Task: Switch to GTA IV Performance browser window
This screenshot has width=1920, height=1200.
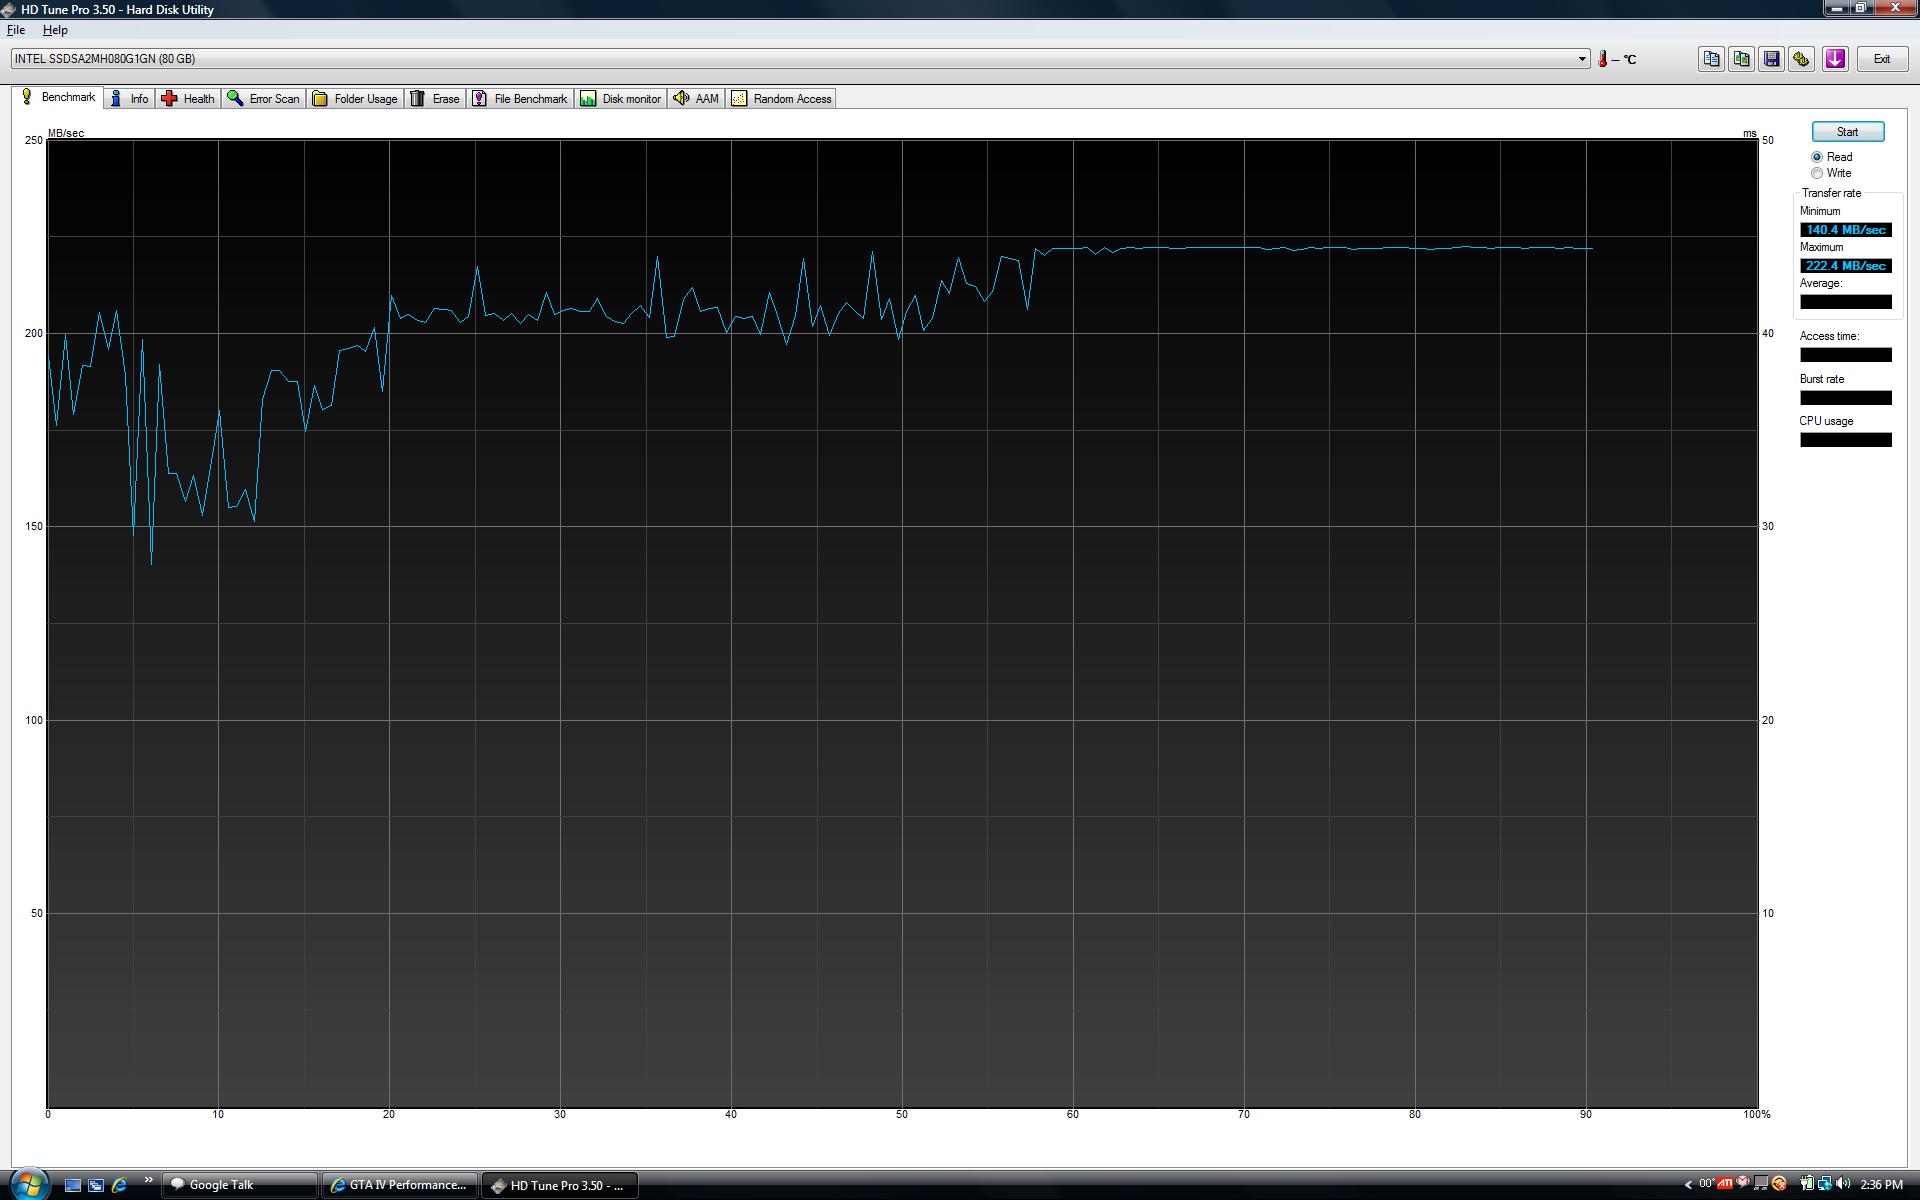Action: tap(400, 1185)
